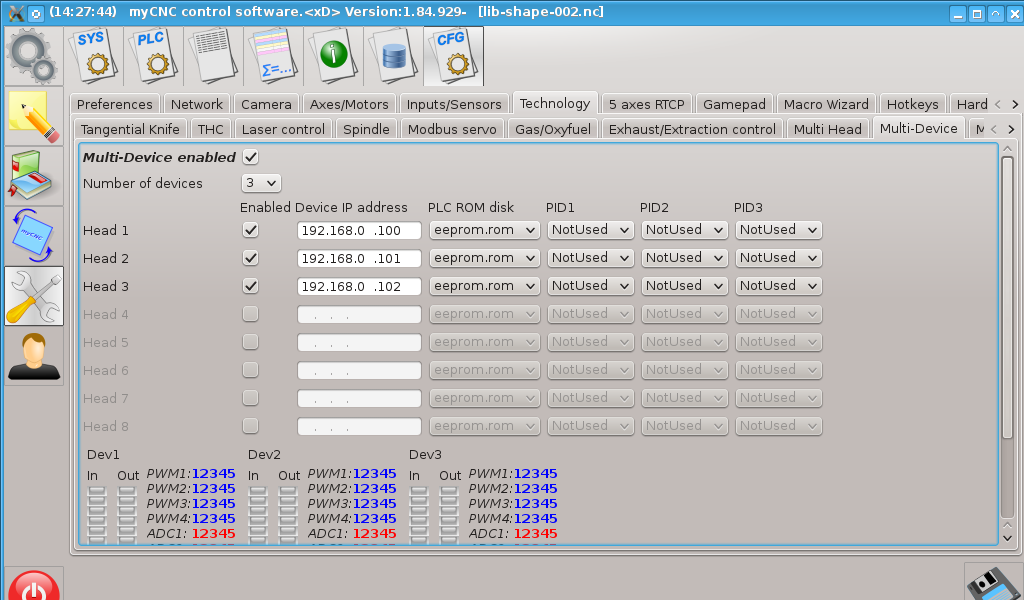This screenshot has width=1024, height=600.
Task: Open Head 1 PID3 dropdown
Action: pyautogui.click(x=778, y=230)
